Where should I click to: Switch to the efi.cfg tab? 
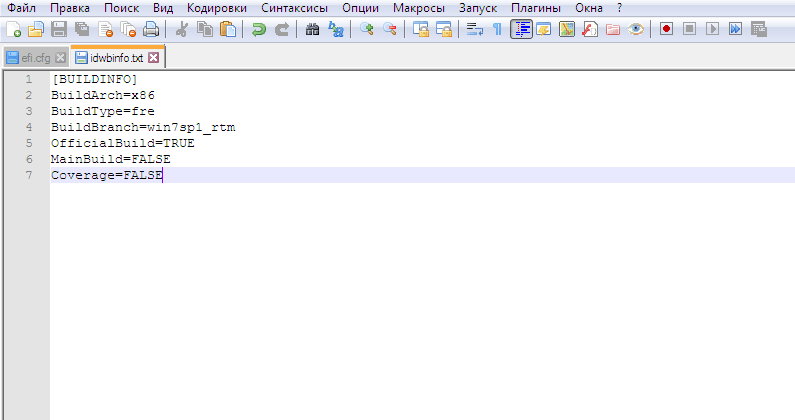pos(35,58)
